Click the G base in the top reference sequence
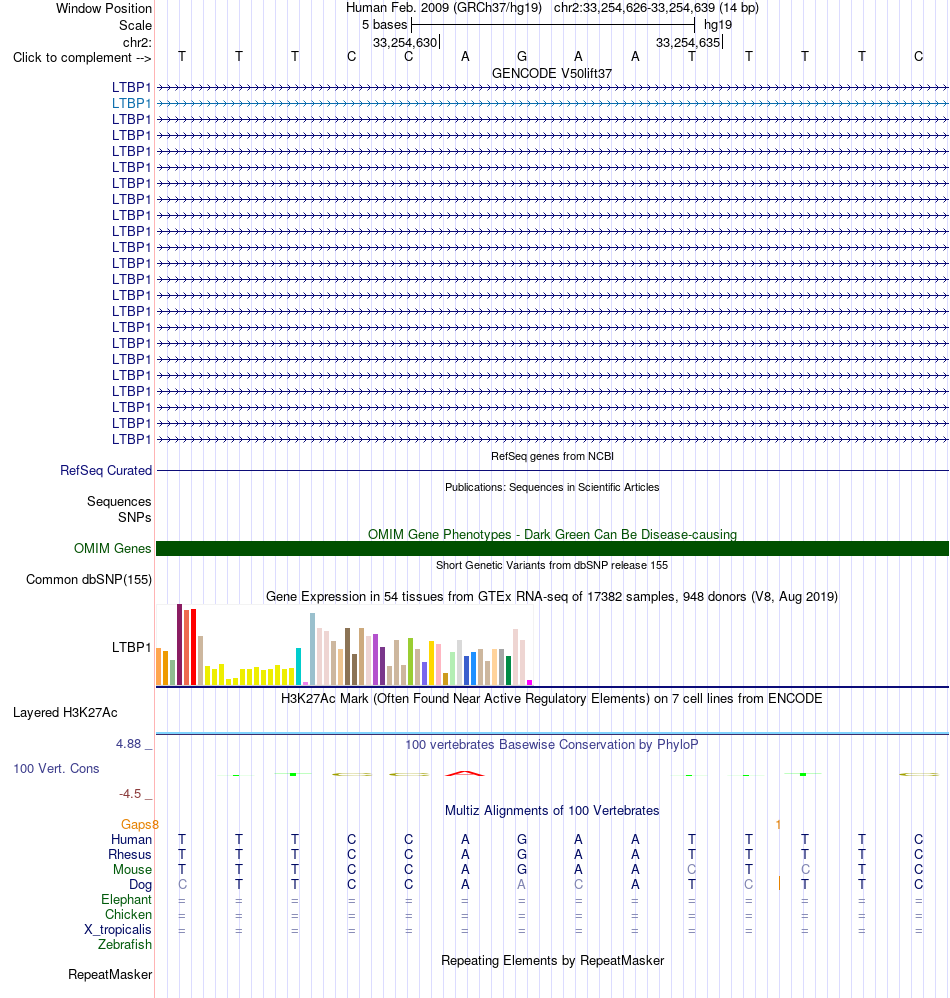Image resolution: width=950 pixels, height=998 pixels. point(522,56)
